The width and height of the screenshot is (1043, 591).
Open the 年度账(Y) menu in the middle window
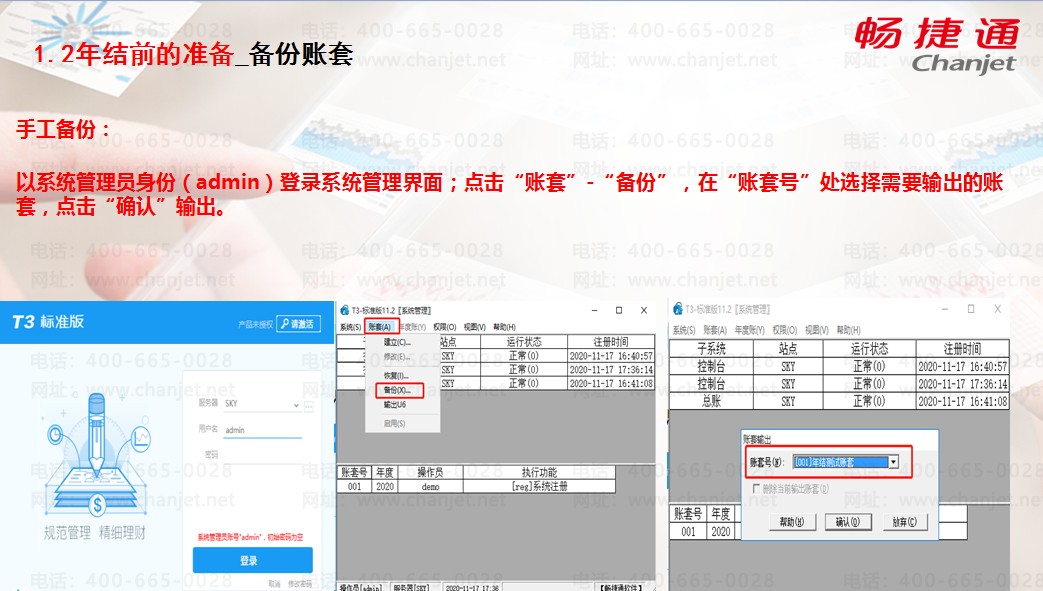[412, 327]
